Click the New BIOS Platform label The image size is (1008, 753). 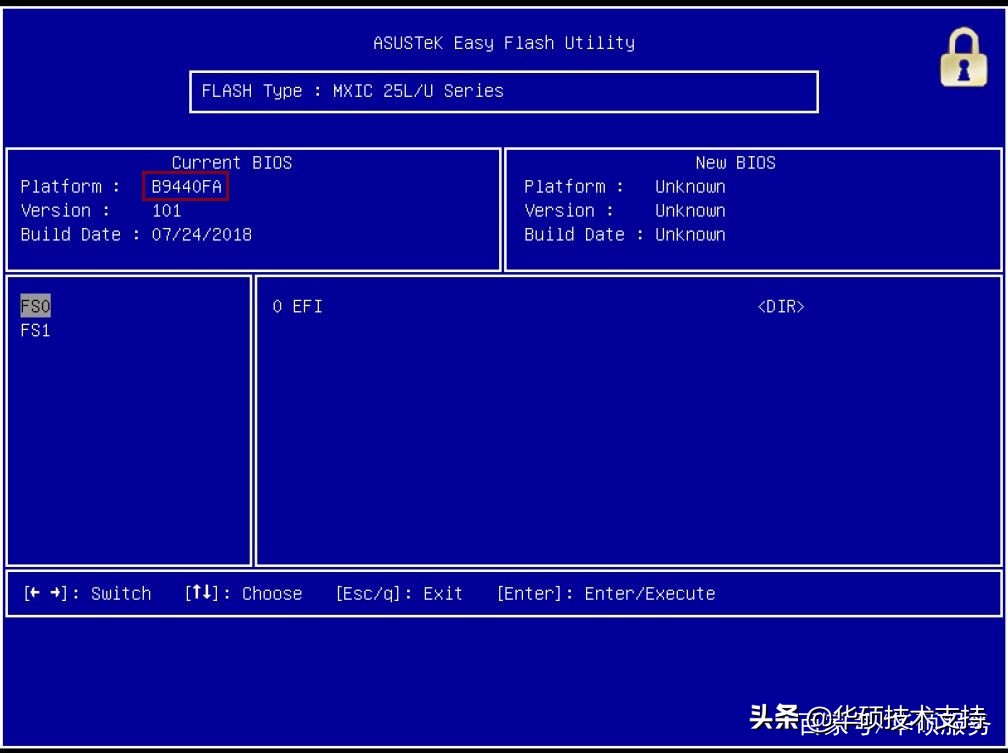[574, 186]
